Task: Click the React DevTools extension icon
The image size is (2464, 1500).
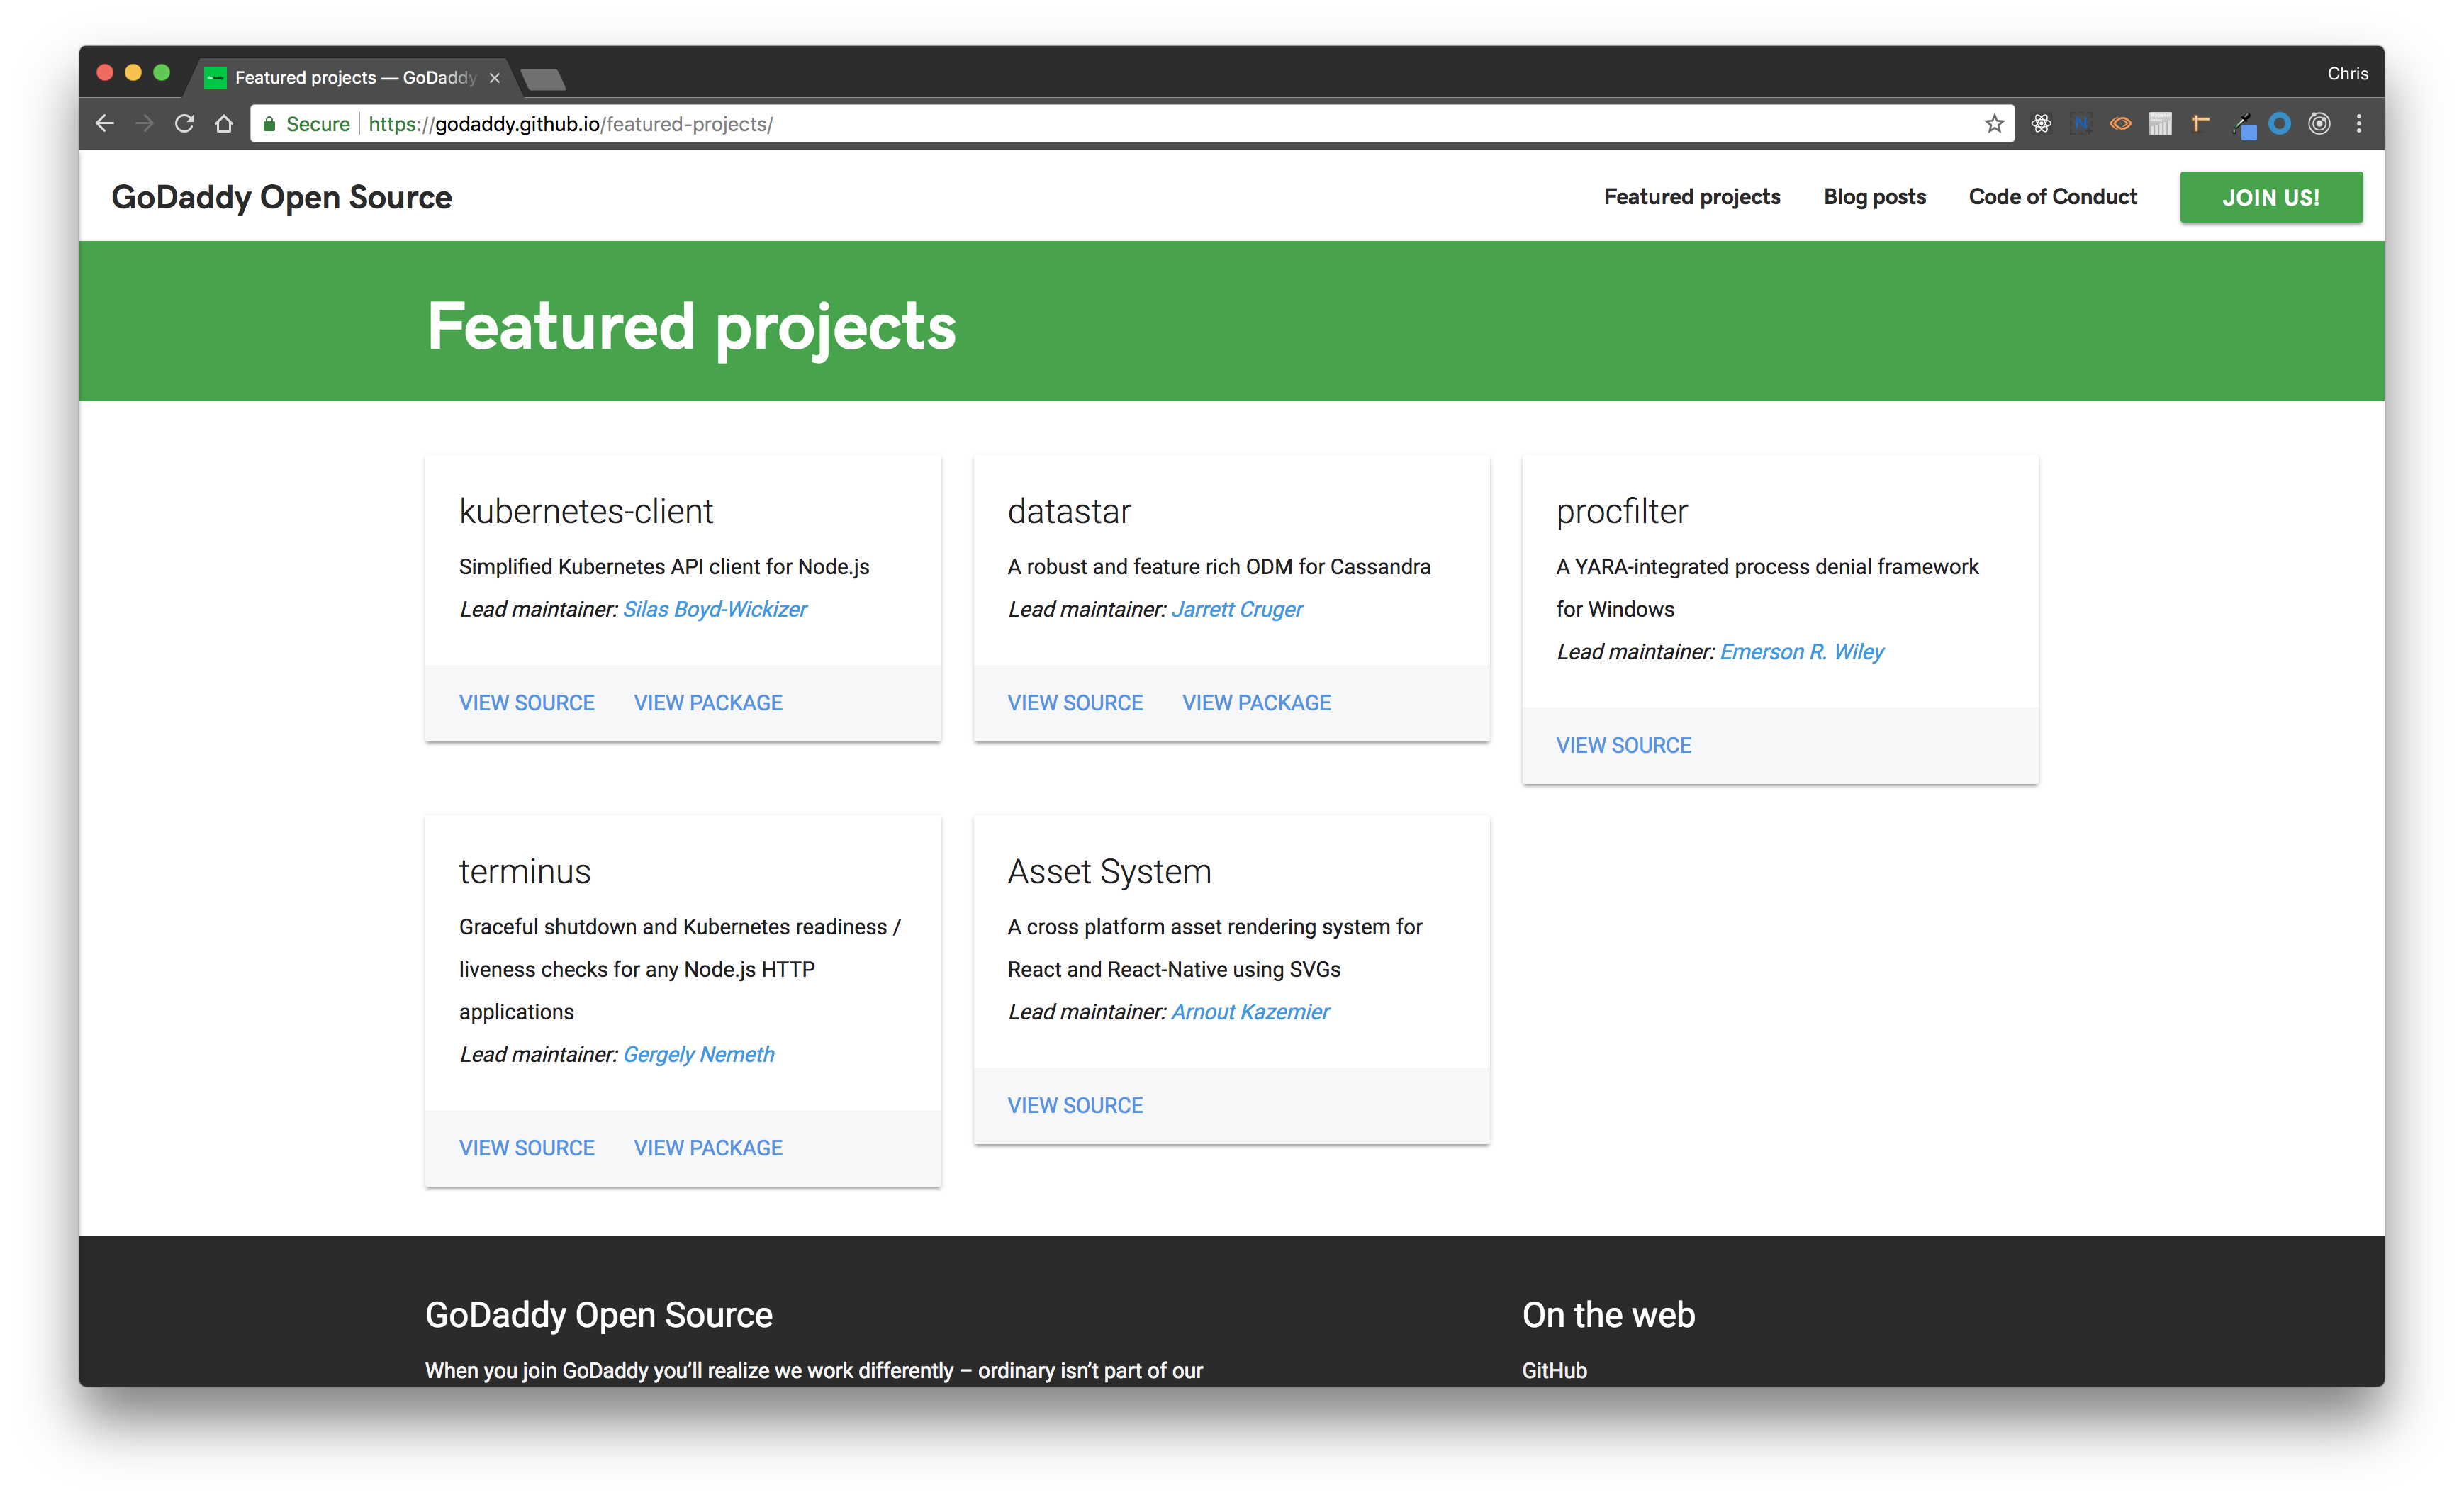Action: pyautogui.click(x=2041, y=124)
